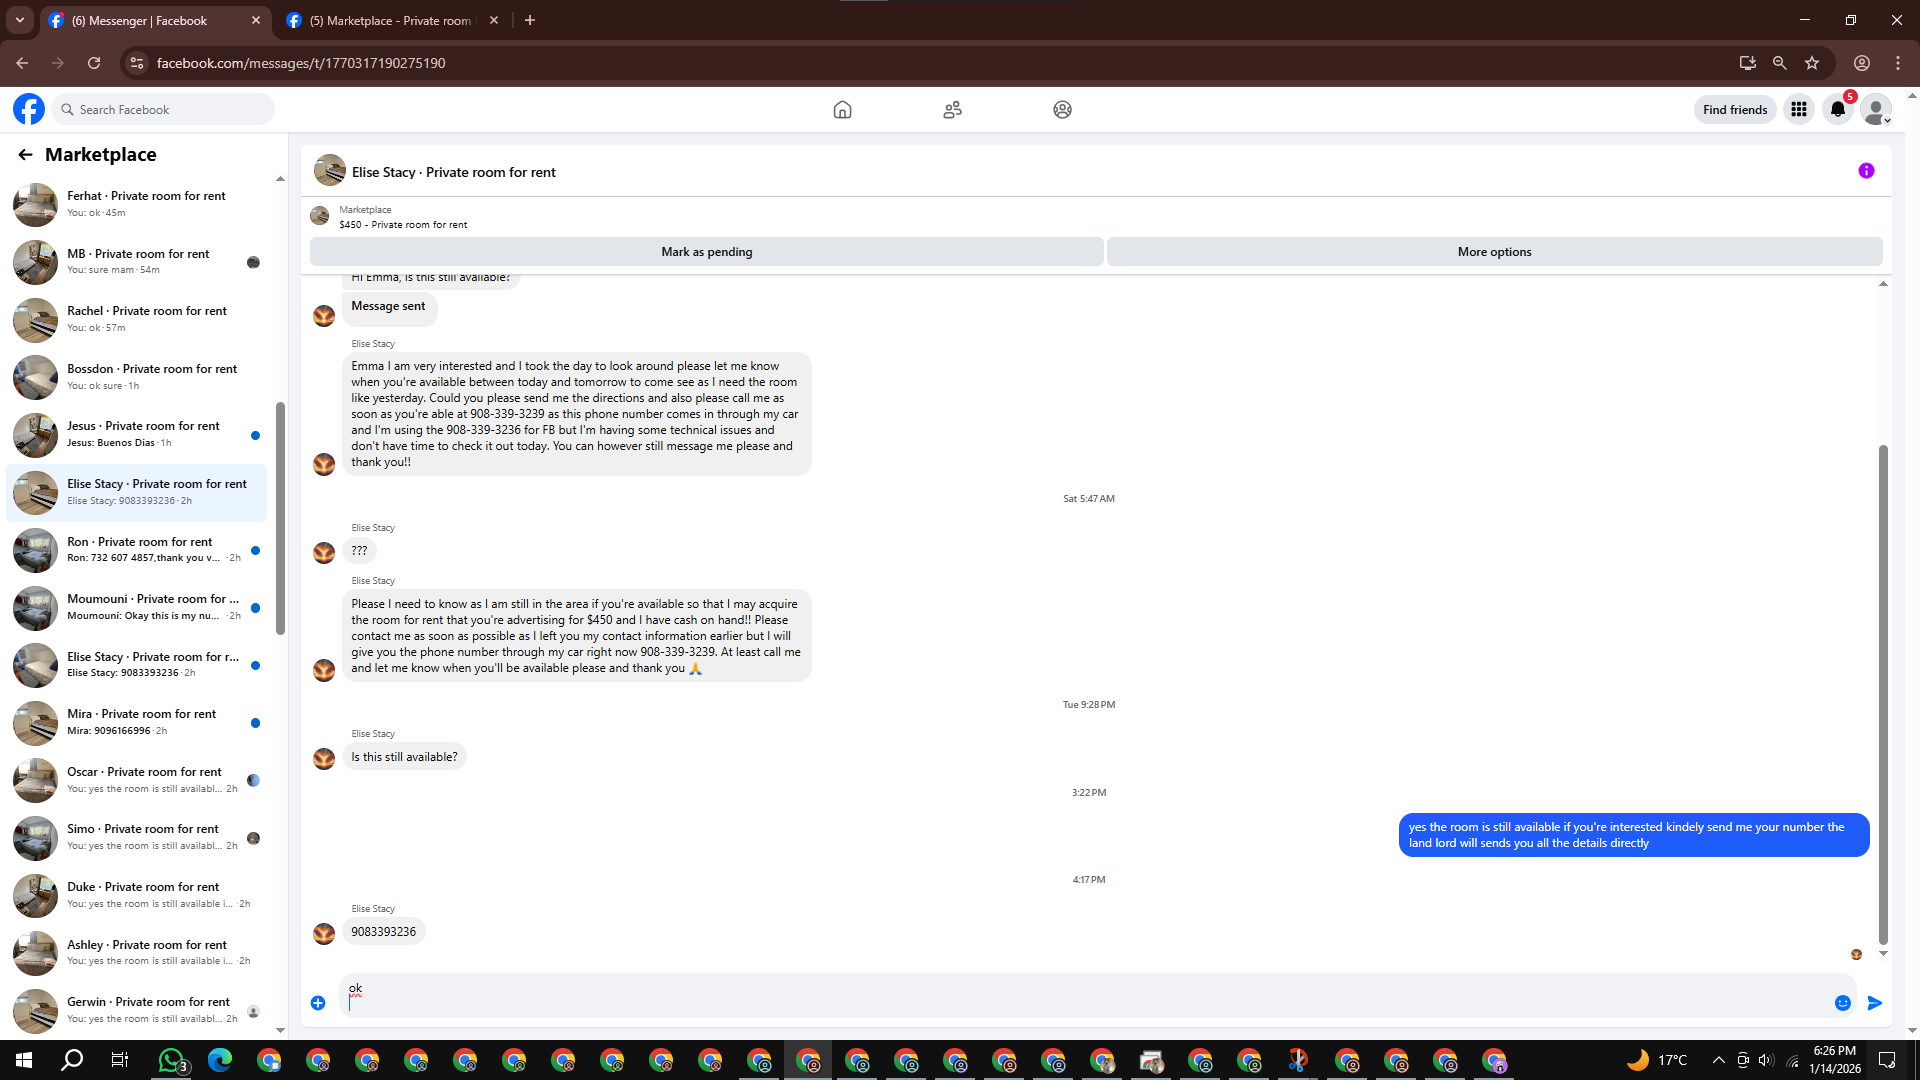This screenshot has height=1080, width=1920.
Task: Open the Friends icon in top navigation
Action: point(952,109)
